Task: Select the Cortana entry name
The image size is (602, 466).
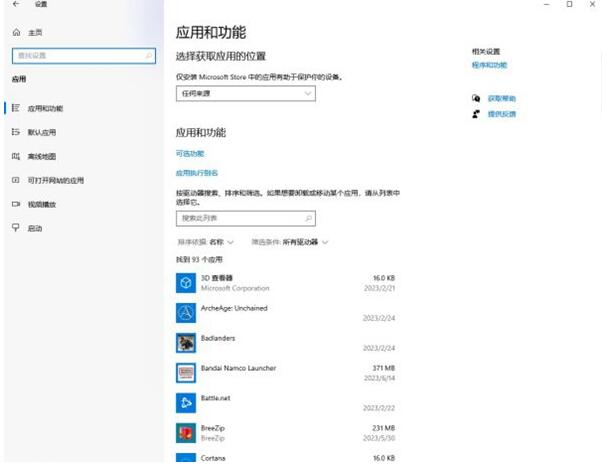Action: [x=213, y=458]
